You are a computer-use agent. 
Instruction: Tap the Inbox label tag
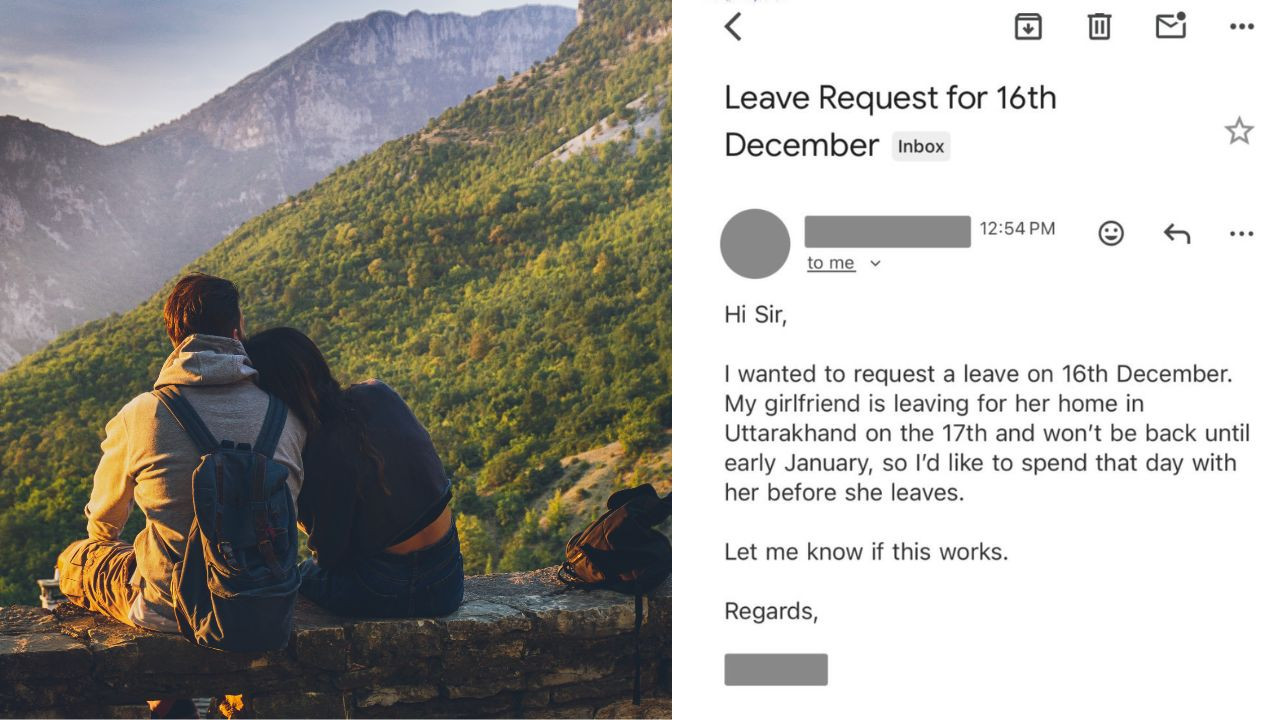pyautogui.click(x=920, y=147)
